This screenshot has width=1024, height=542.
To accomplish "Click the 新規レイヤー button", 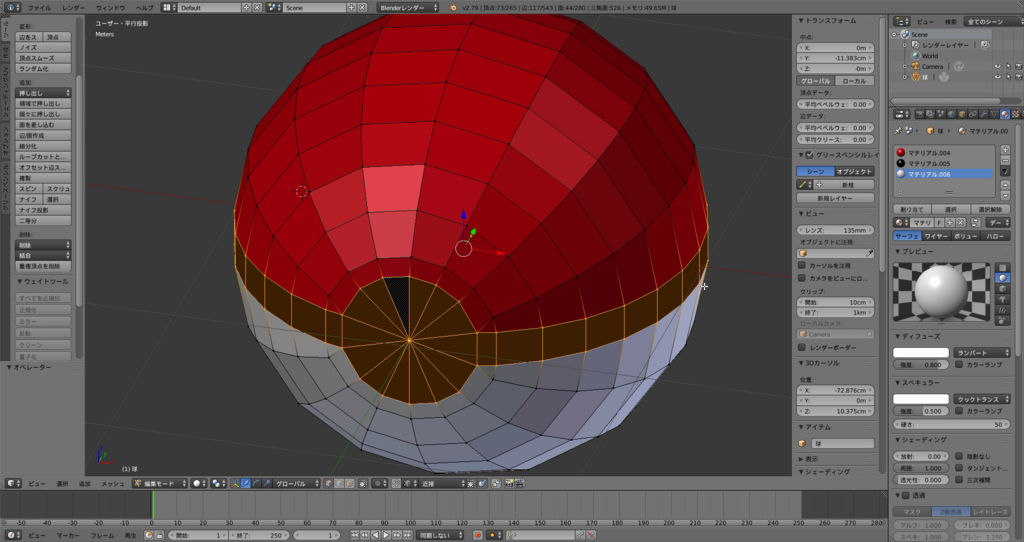I will pyautogui.click(x=836, y=198).
